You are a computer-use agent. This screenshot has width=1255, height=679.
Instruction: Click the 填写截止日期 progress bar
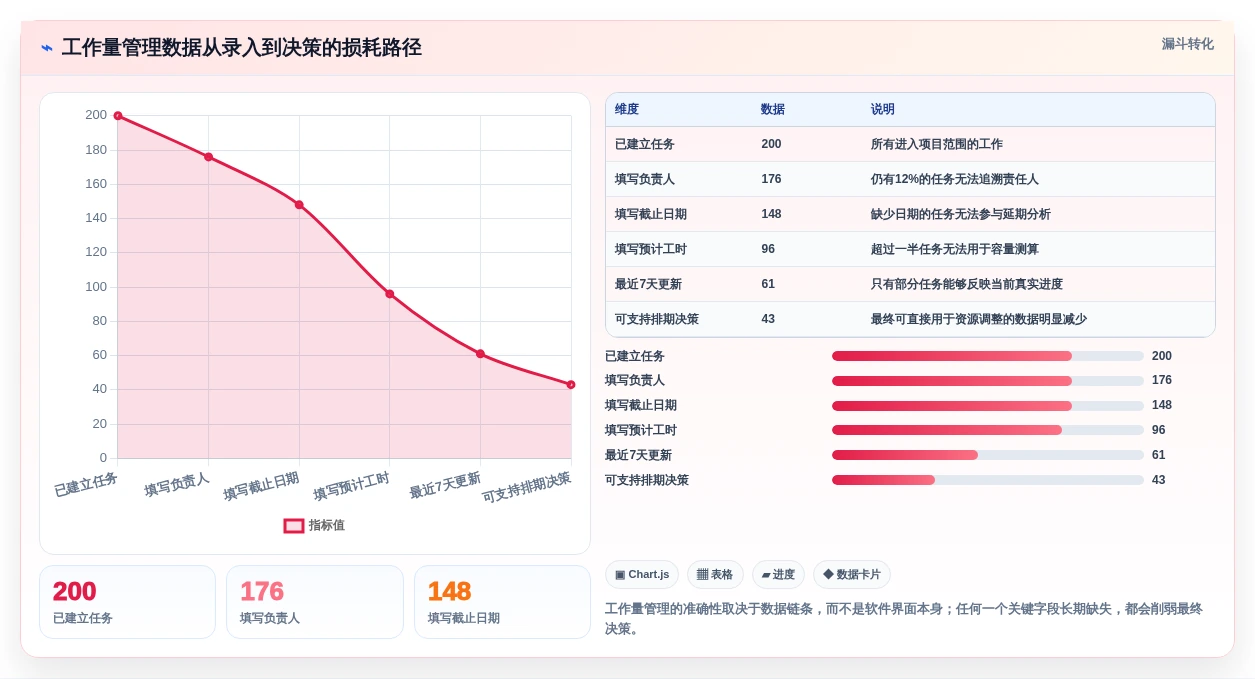[x=988, y=406]
